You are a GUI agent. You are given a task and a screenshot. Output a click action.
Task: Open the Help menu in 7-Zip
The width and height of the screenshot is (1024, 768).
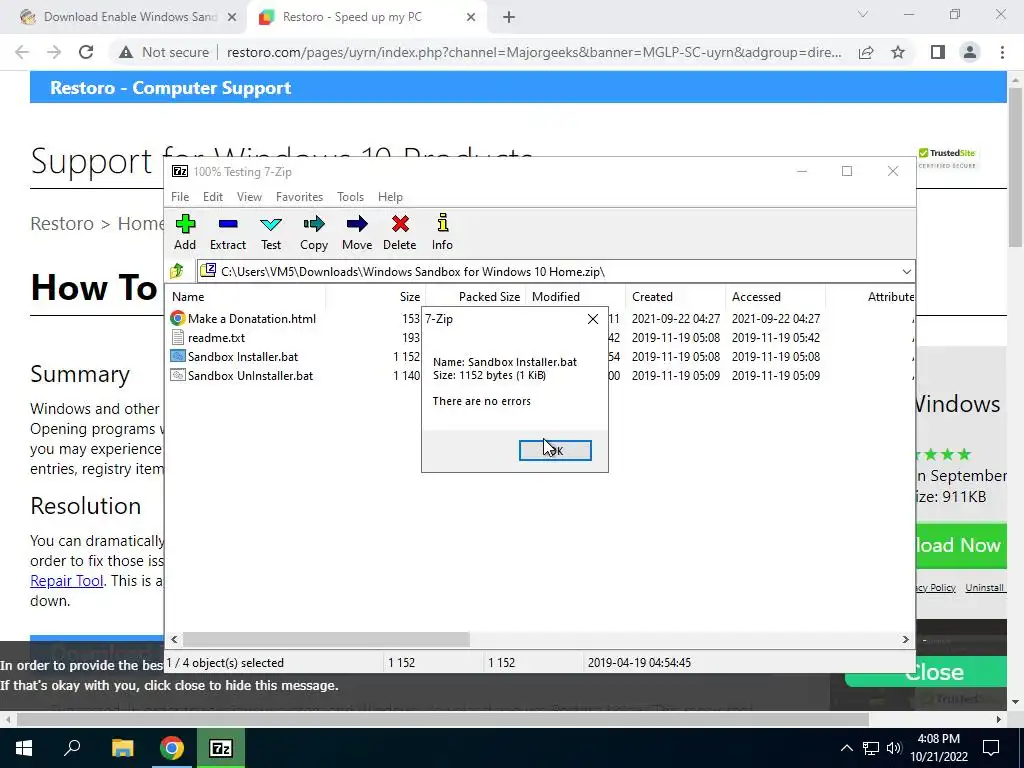point(391,197)
